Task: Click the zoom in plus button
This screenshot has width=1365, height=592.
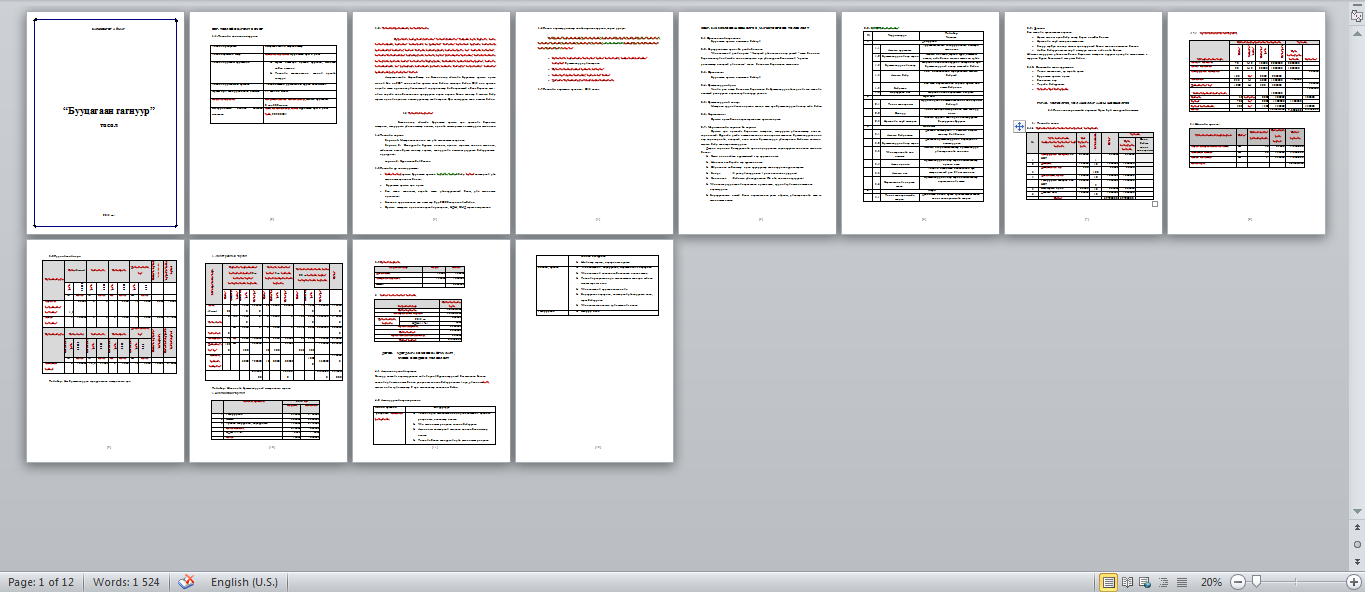Action: (x=1354, y=582)
